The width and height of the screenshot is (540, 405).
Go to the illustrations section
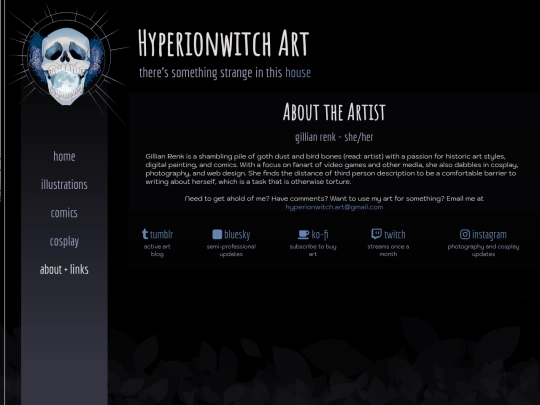click(x=64, y=184)
